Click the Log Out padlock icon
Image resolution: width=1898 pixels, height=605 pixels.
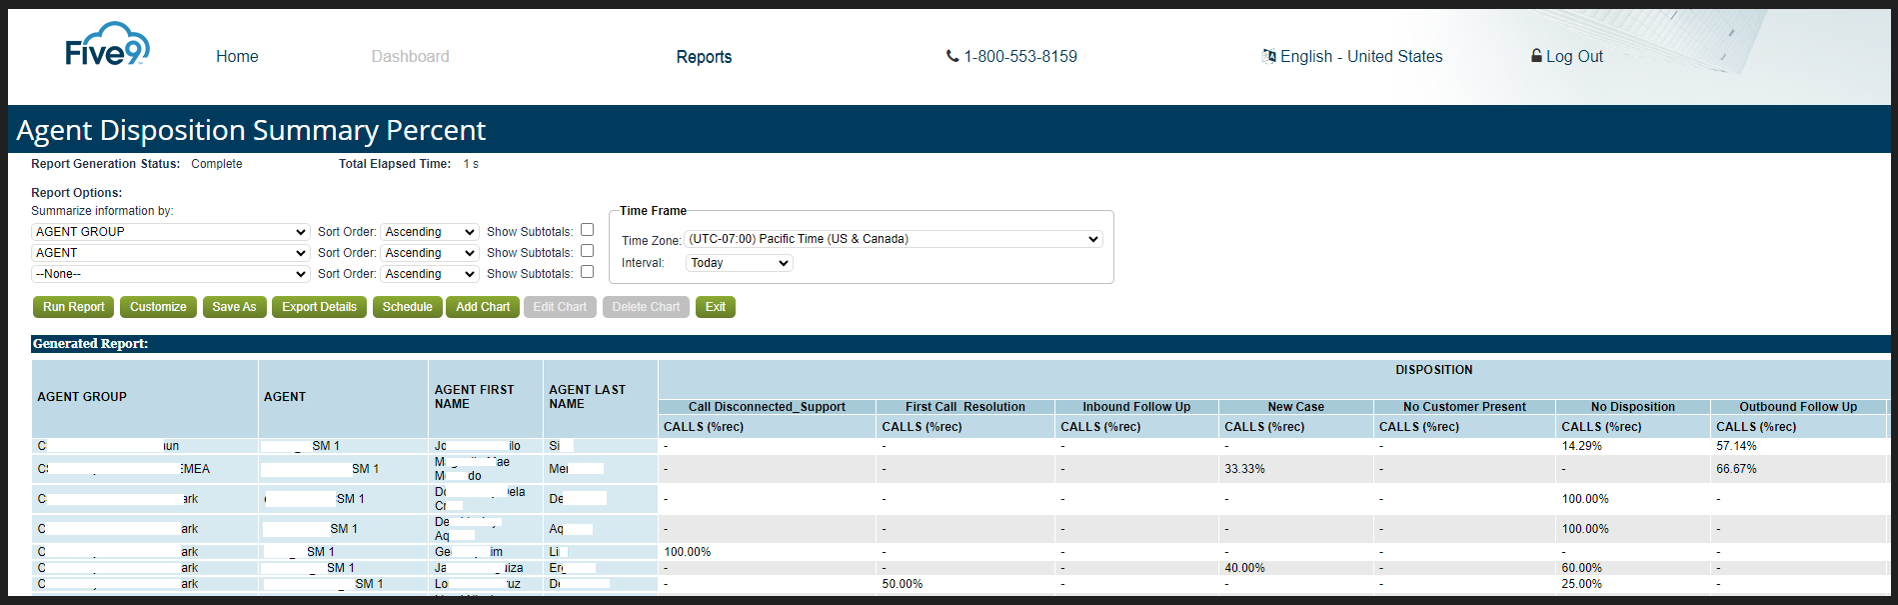pyautogui.click(x=1536, y=56)
